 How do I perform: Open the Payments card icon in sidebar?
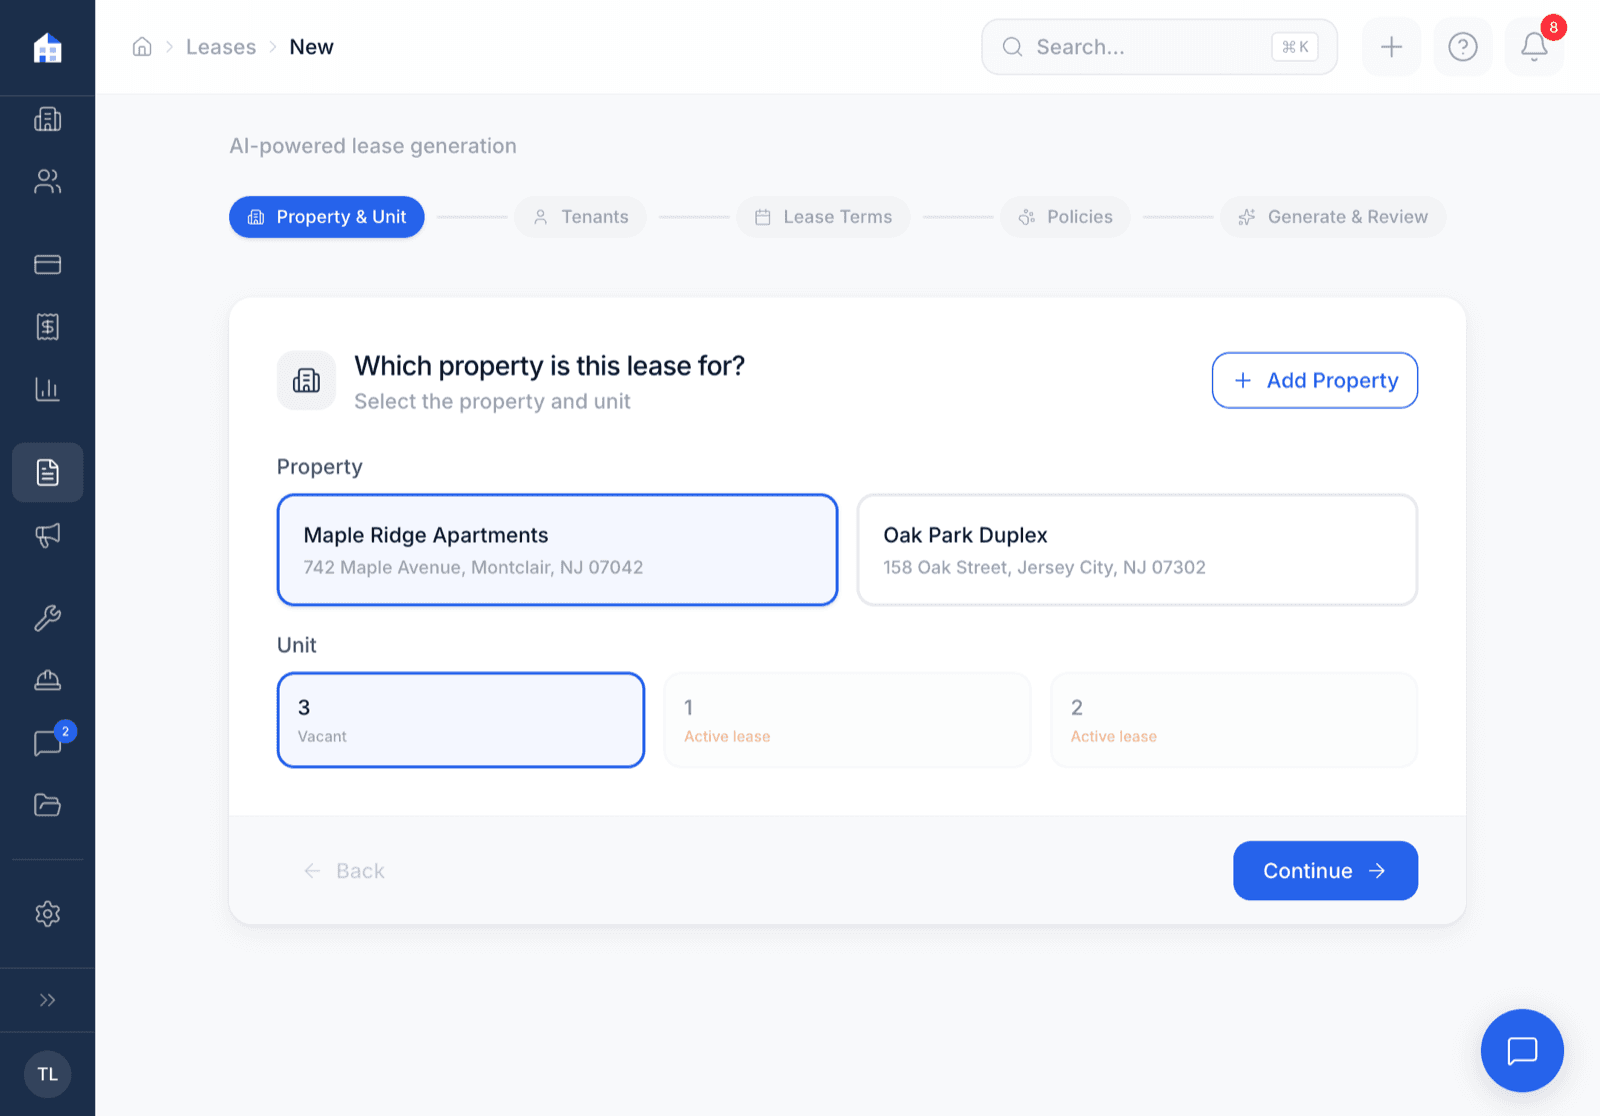47,264
